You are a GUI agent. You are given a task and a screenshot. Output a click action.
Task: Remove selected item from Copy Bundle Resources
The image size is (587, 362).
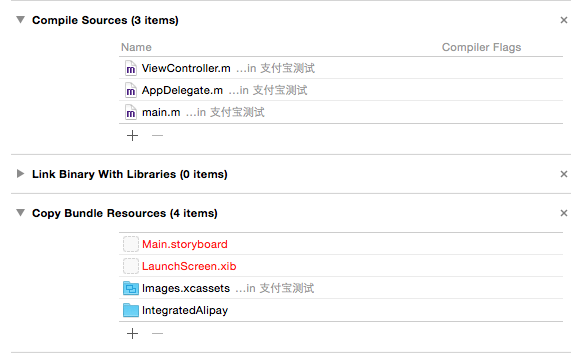pyautogui.click(x=158, y=334)
